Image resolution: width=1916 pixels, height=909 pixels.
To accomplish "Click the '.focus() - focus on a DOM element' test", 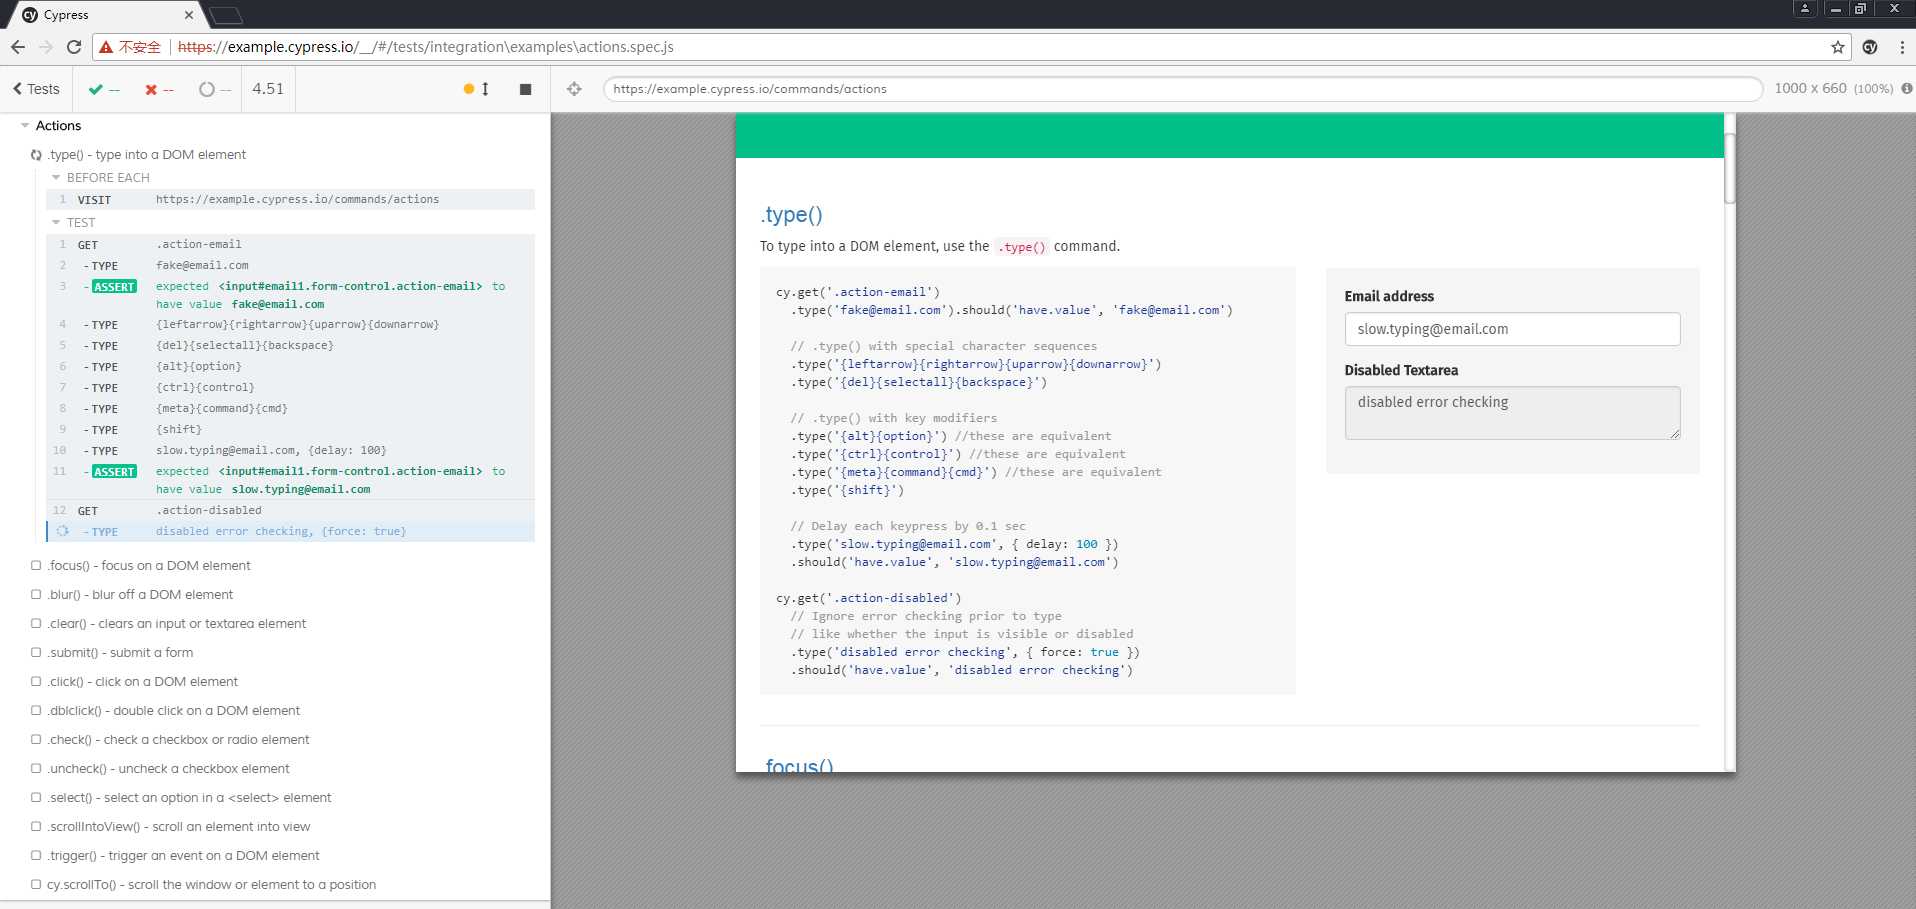I will [149, 565].
